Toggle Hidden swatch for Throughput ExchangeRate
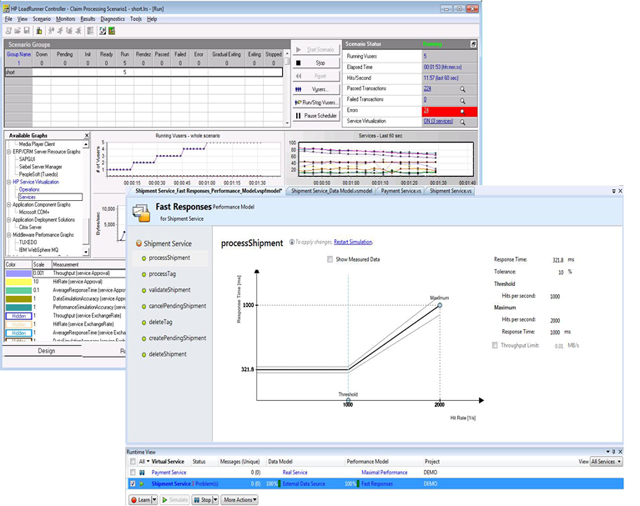640x506 pixels. 18,316
